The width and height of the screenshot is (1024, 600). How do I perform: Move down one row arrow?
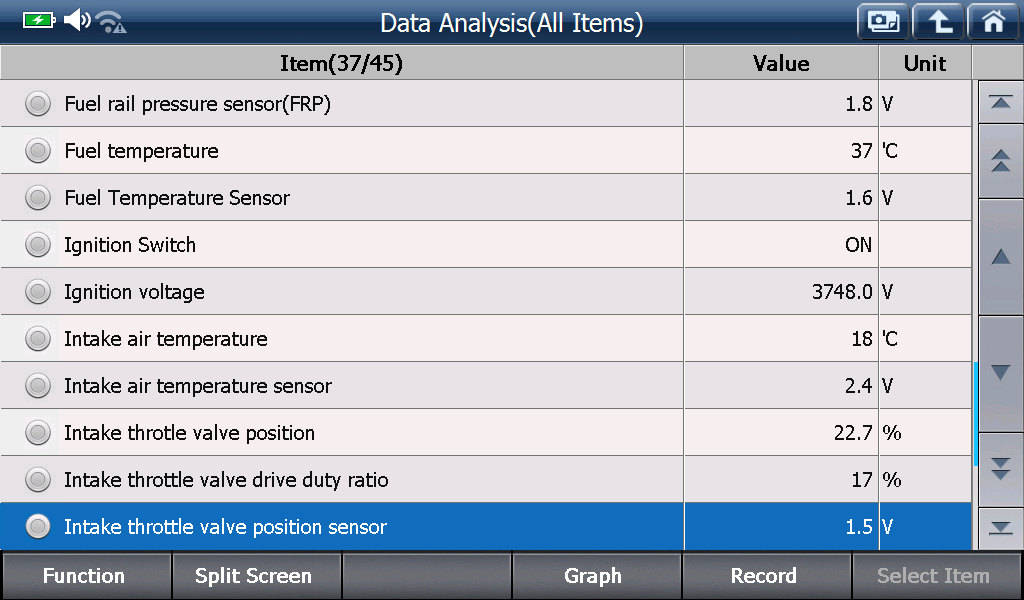[x=1000, y=373]
